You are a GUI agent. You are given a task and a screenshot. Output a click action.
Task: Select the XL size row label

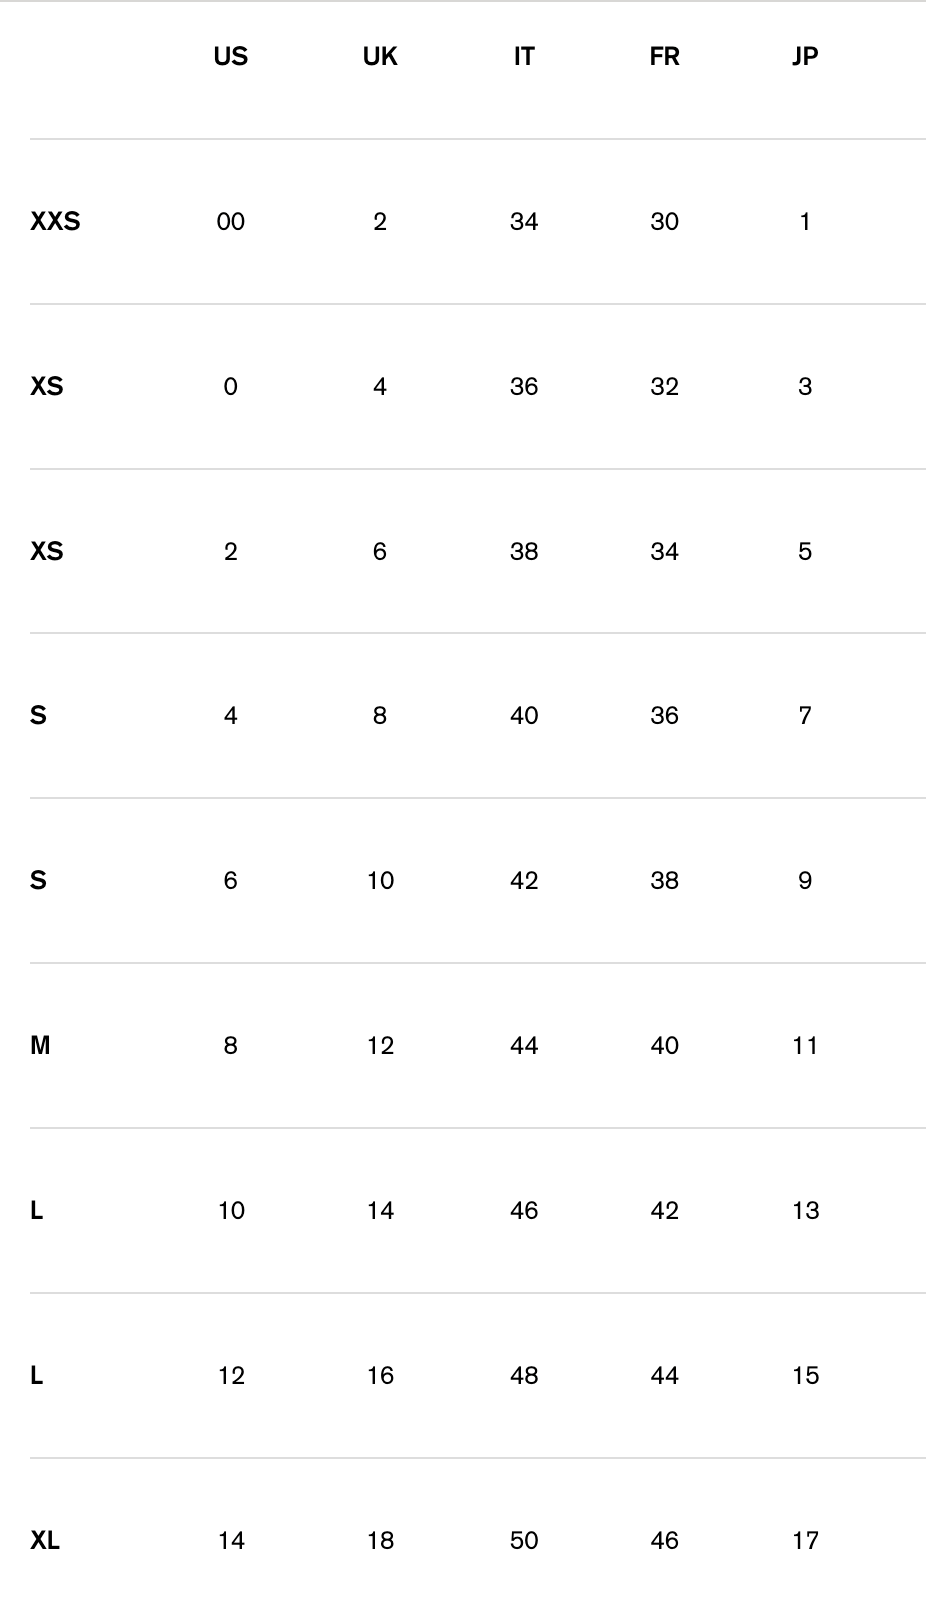[x=45, y=1541]
